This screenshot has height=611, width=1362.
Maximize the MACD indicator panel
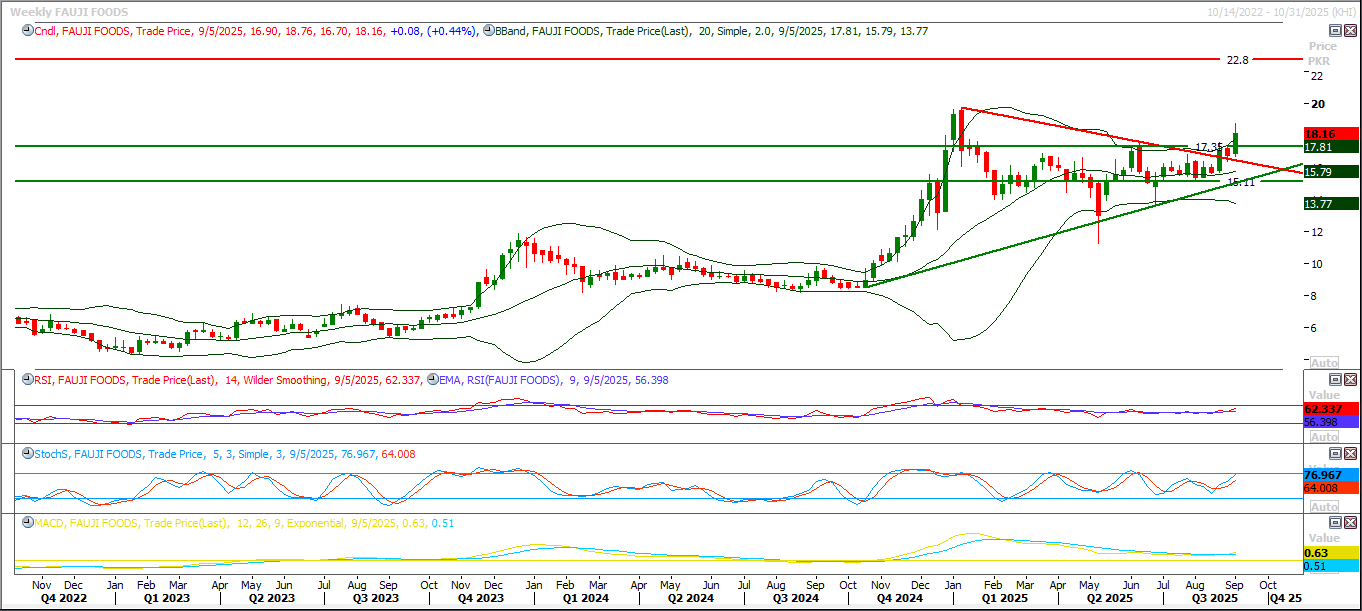pos(1335,523)
